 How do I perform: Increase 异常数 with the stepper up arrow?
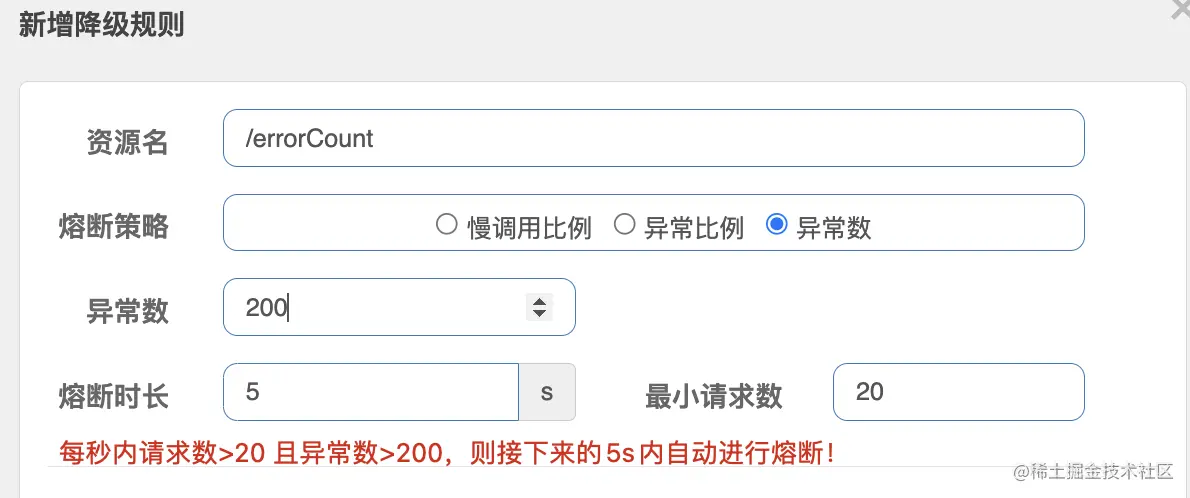pyautogui.click(x=539, y=301)
